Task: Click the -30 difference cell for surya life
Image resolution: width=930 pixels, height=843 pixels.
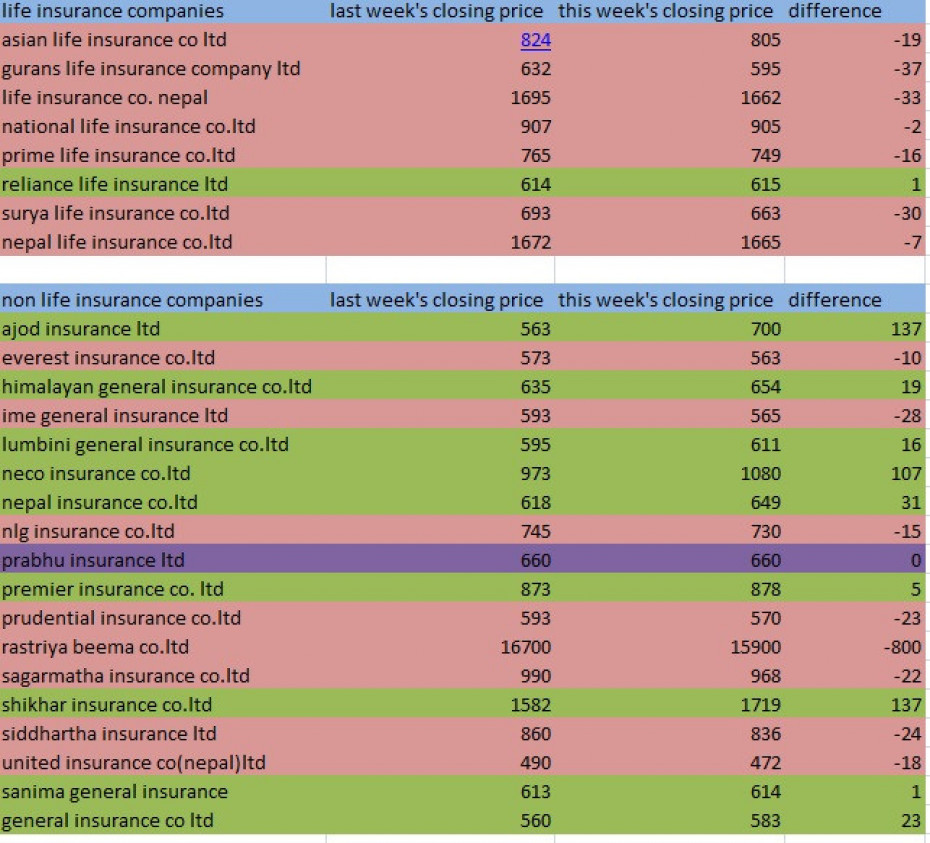Action: pos(855,213)
